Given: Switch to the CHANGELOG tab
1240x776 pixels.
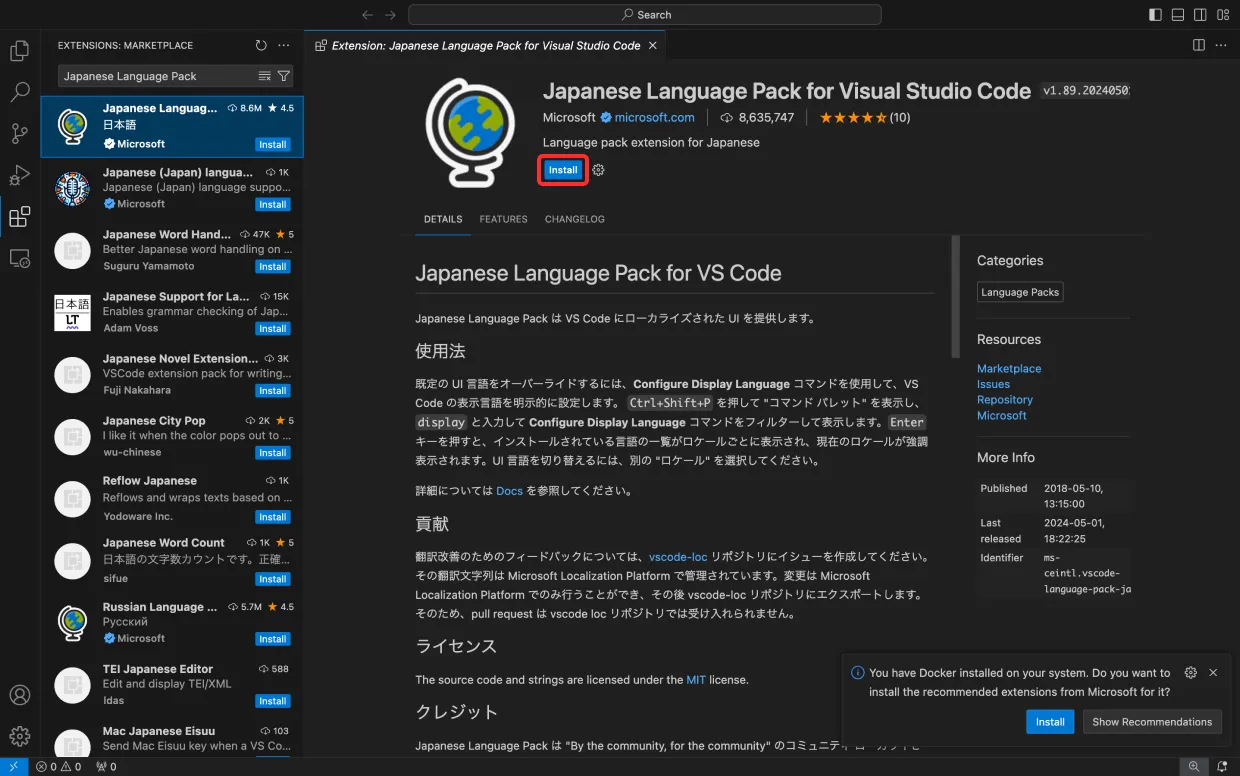Looking at the screenshot, I should click(575, 219).
